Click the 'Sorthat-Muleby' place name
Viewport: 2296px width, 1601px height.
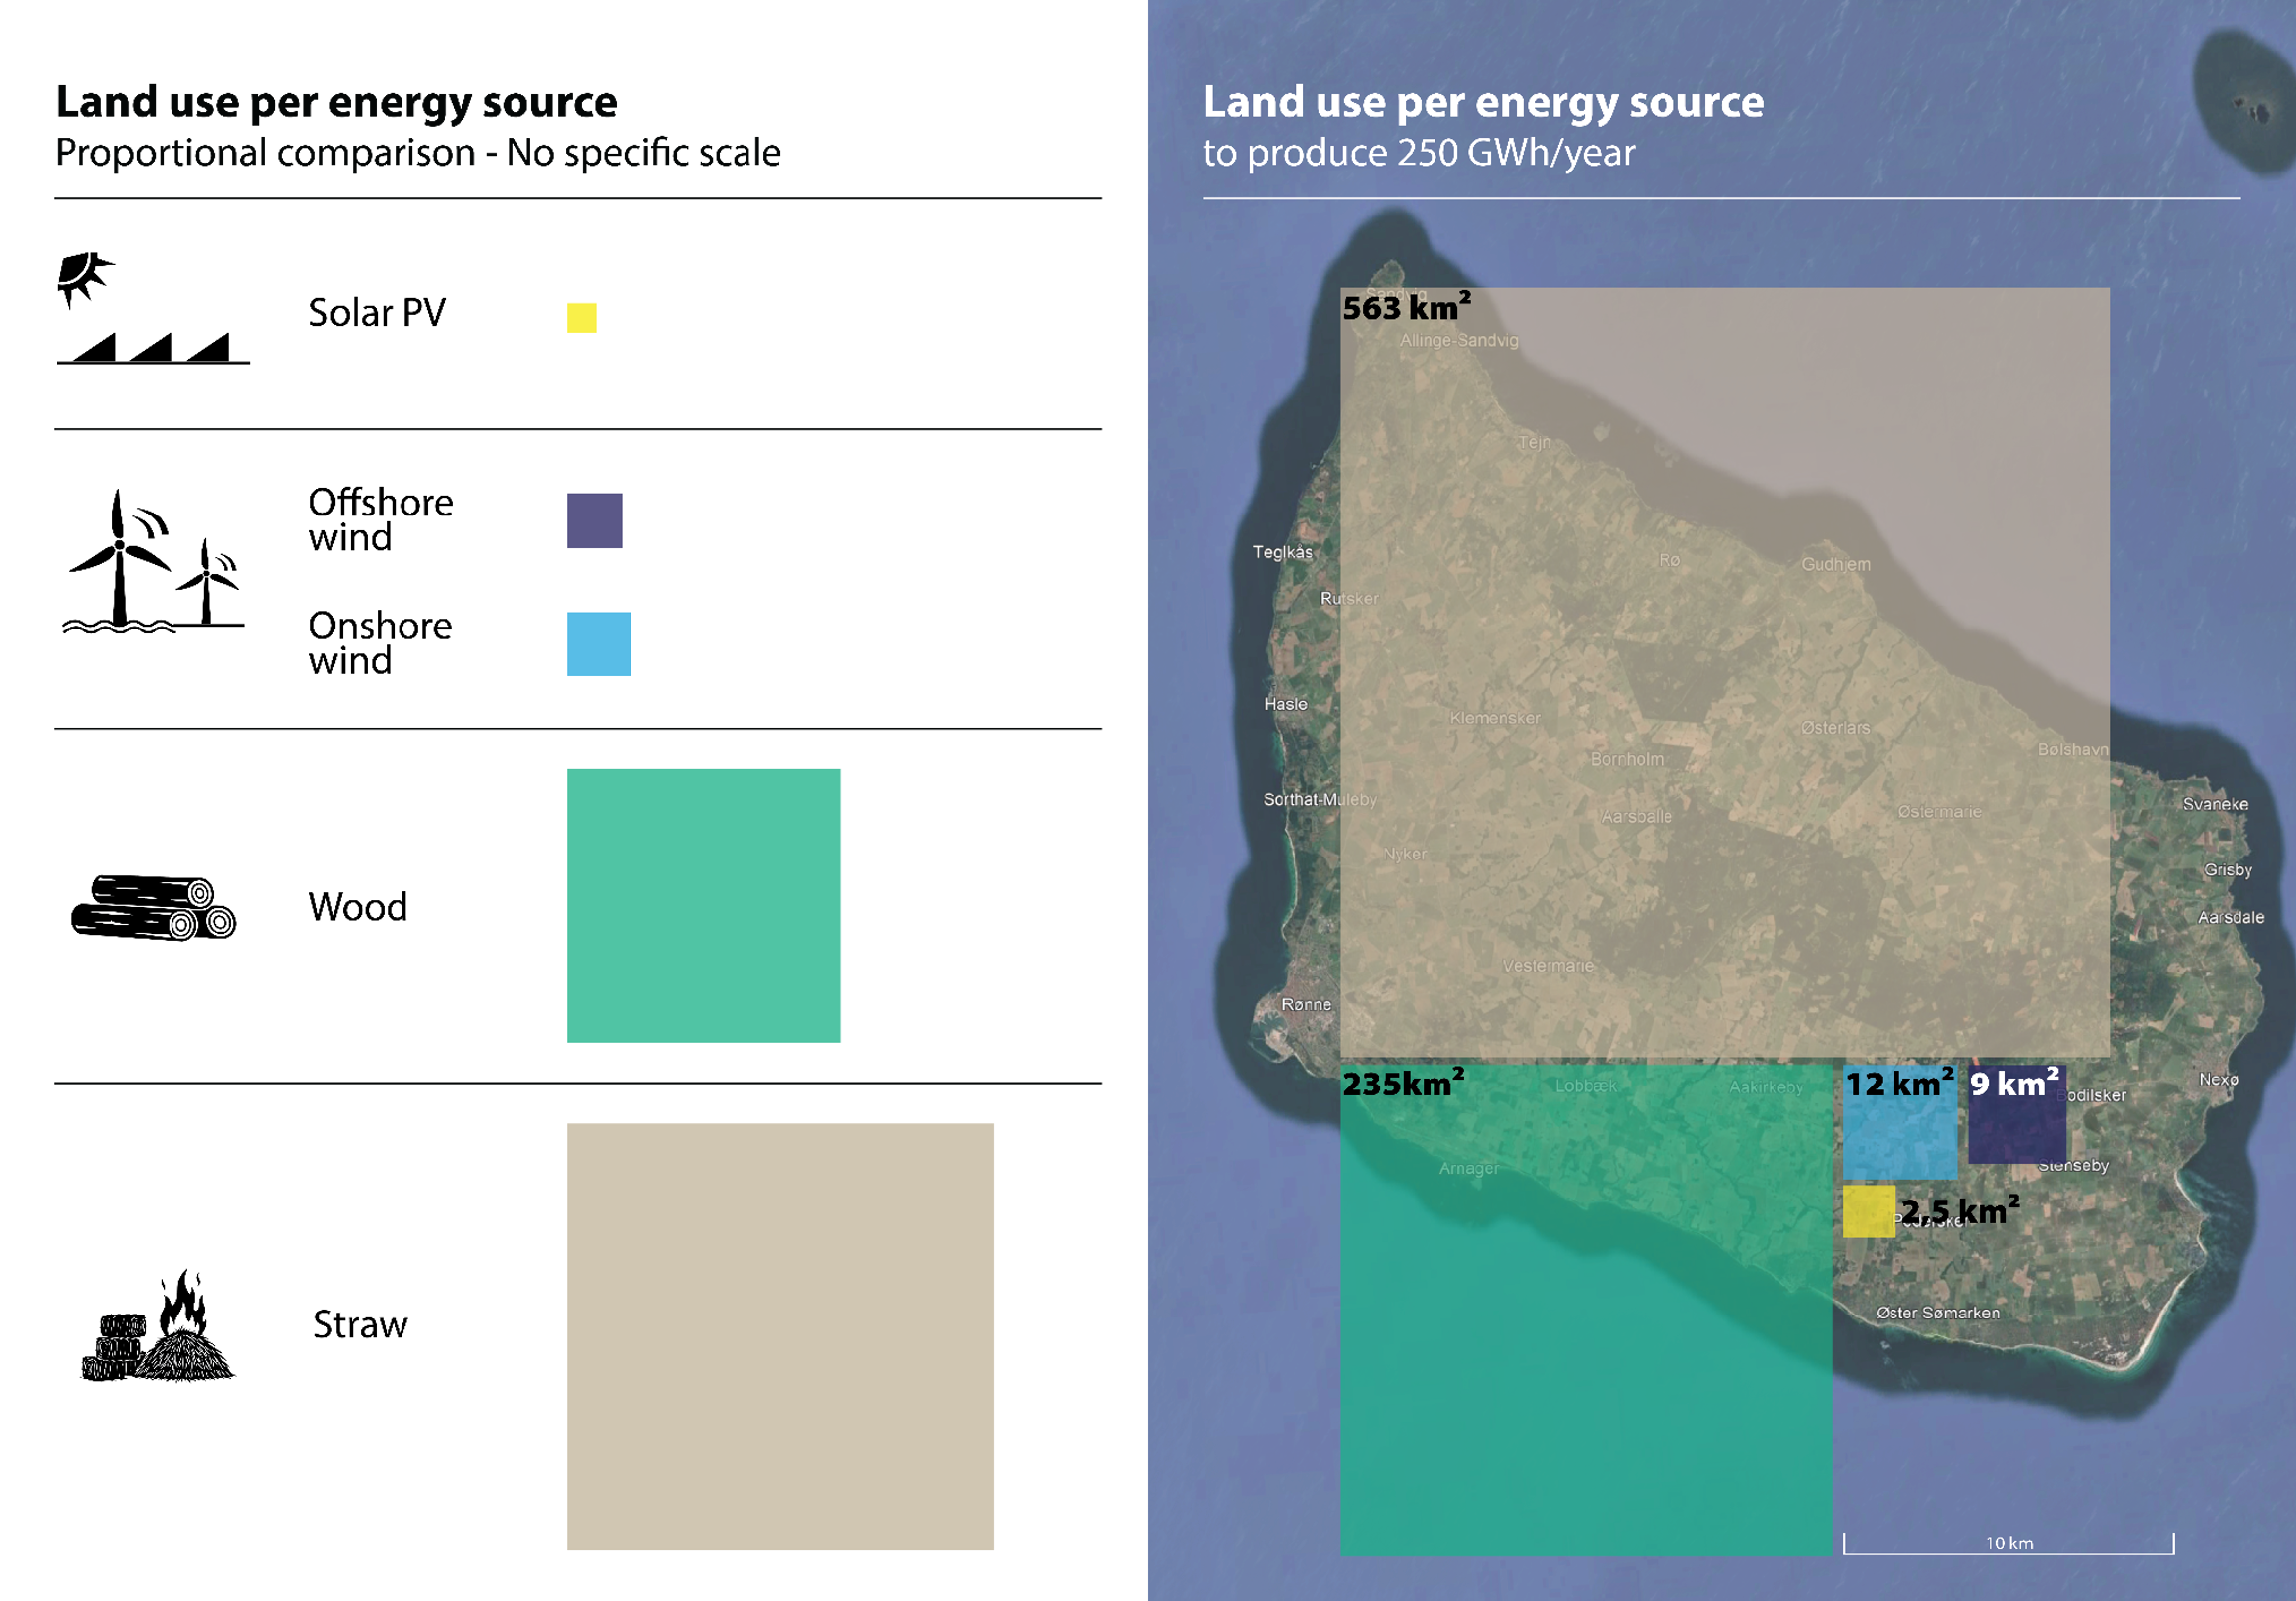pos(1320,800)
